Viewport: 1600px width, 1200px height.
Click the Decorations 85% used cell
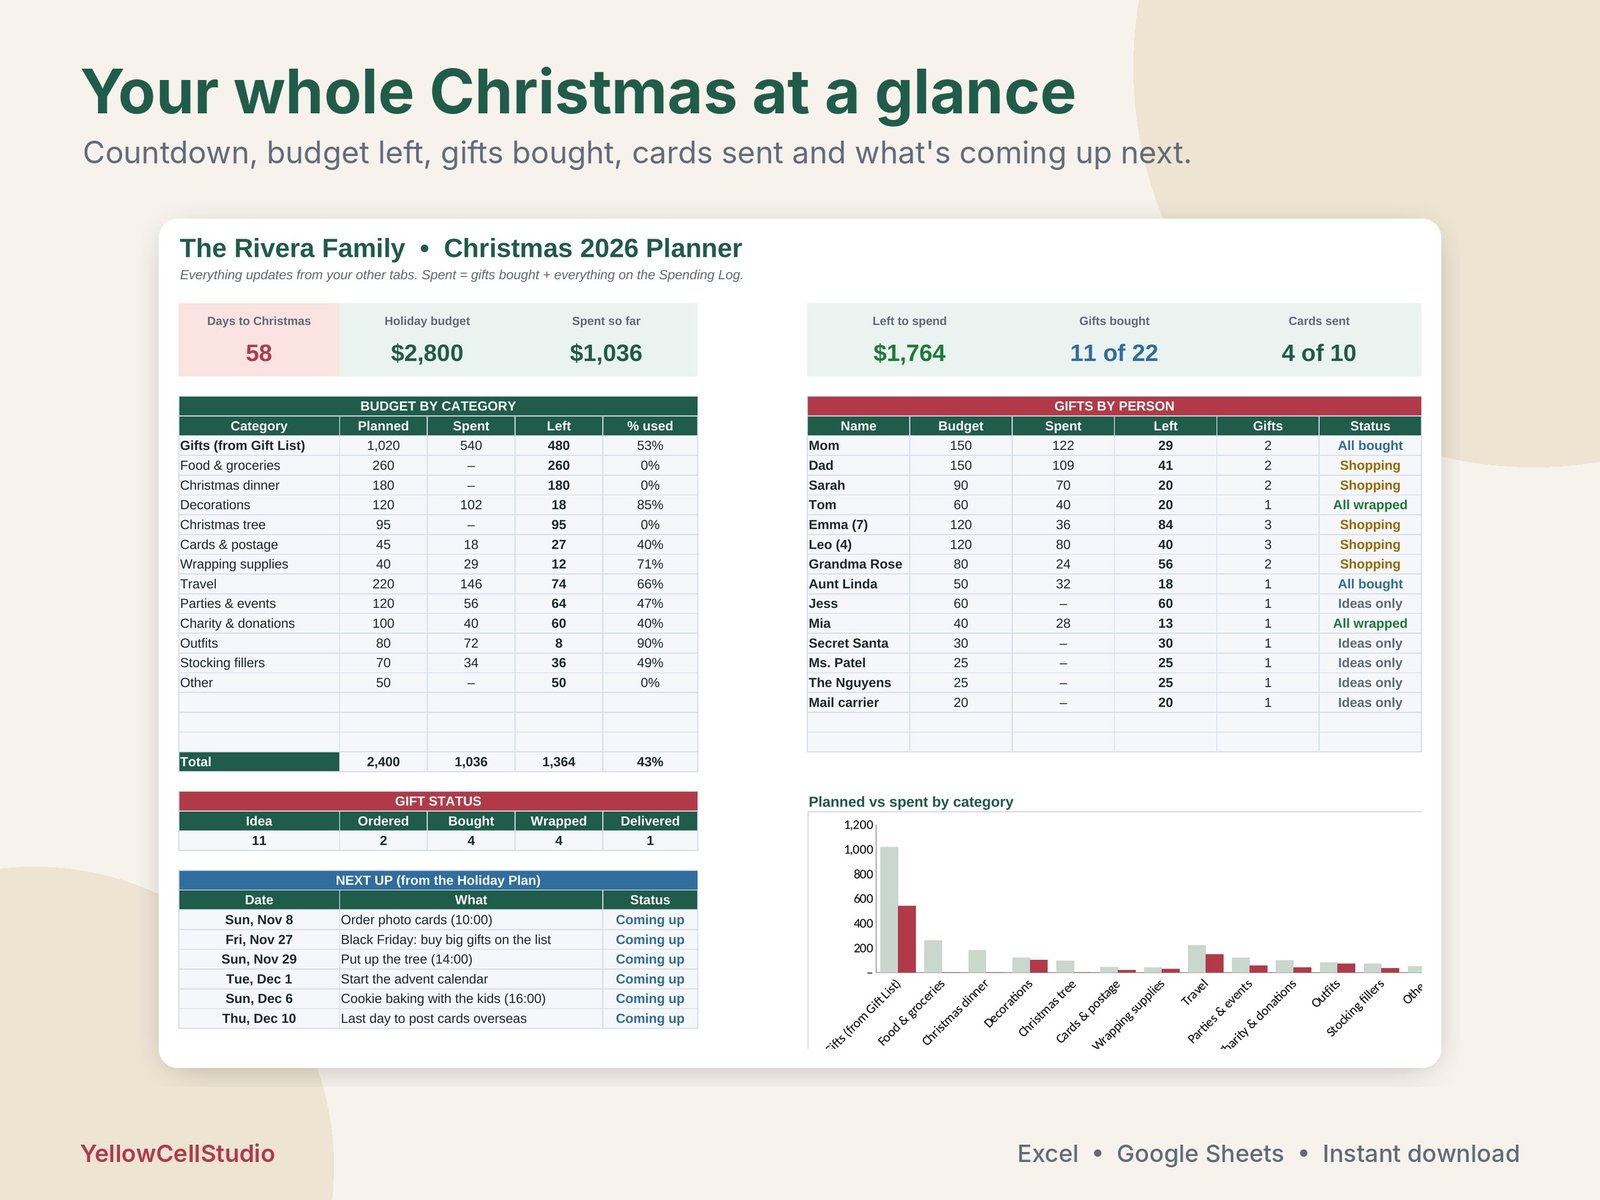point(650,505)
